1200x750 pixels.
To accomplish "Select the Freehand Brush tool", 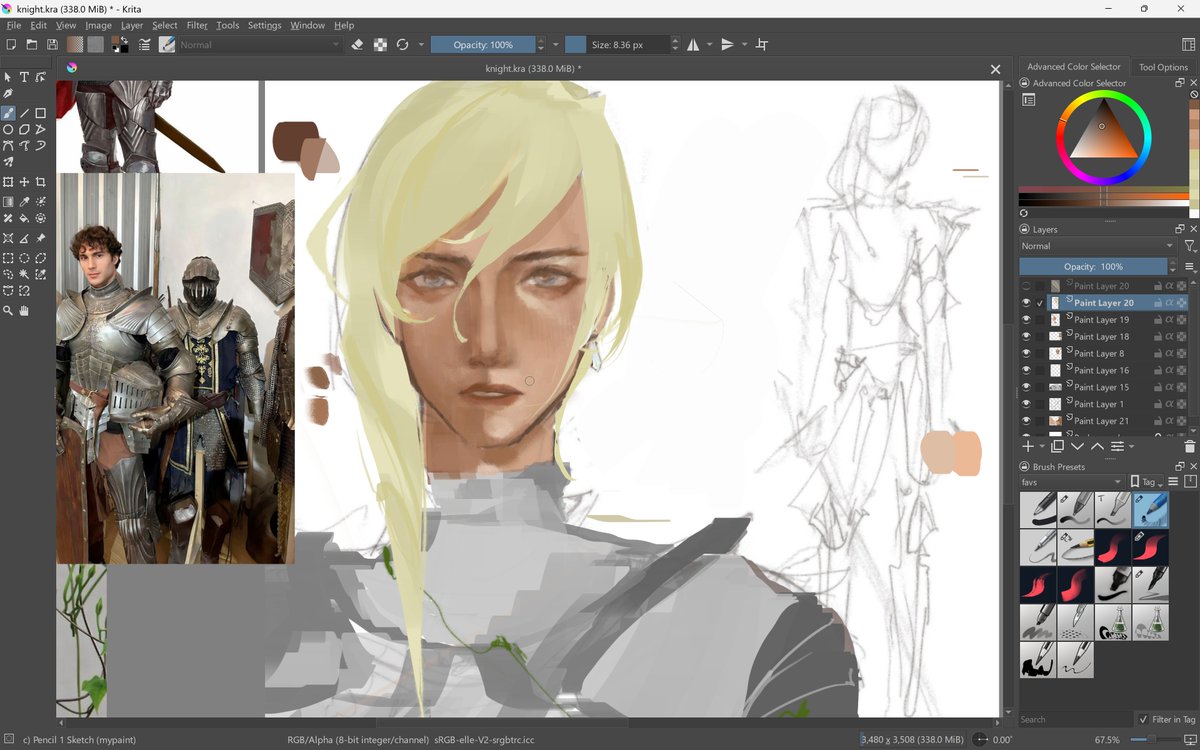I will (8, 113).
